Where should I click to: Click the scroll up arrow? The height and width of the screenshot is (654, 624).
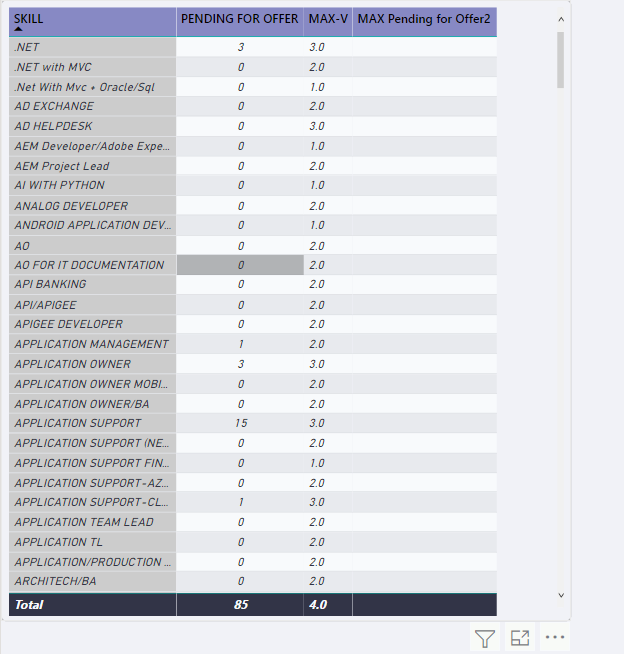(x=561, y=19)
